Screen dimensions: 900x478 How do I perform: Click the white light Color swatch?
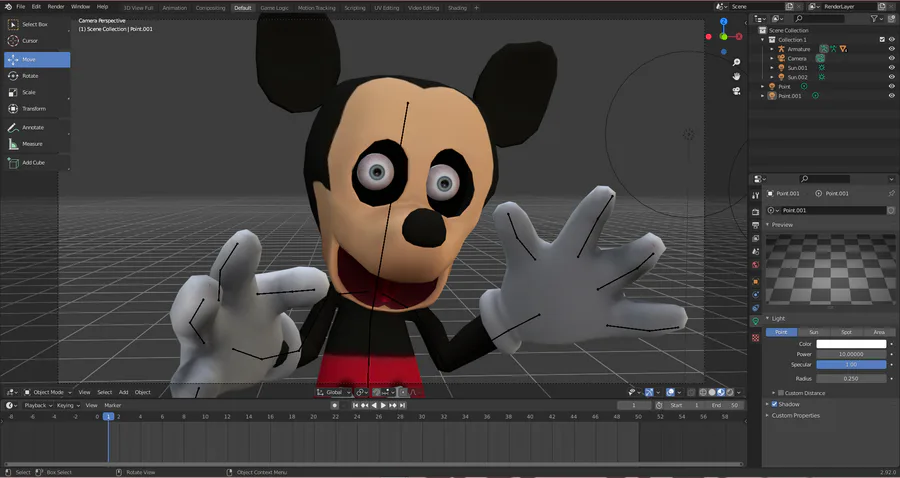[851, 344]
